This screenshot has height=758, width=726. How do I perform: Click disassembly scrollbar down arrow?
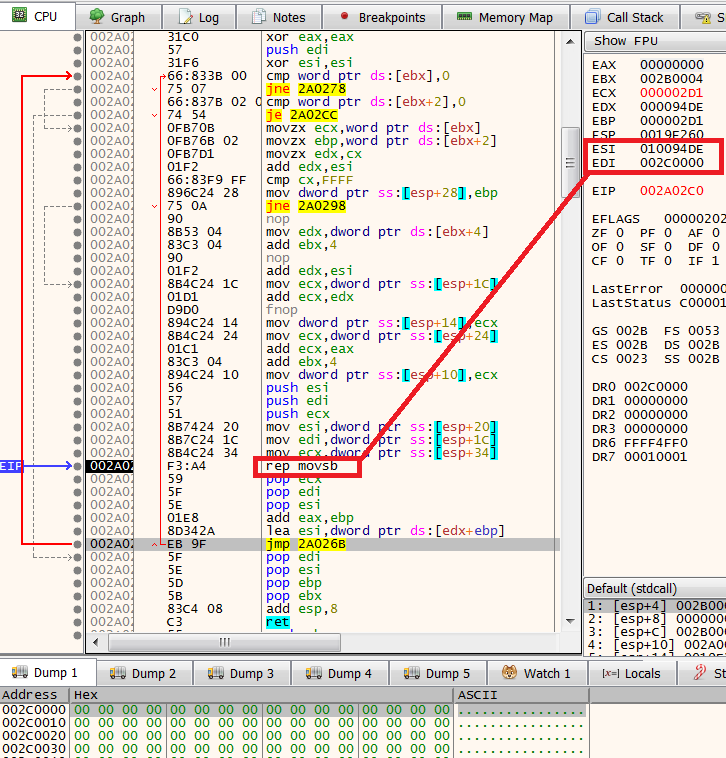570,621
